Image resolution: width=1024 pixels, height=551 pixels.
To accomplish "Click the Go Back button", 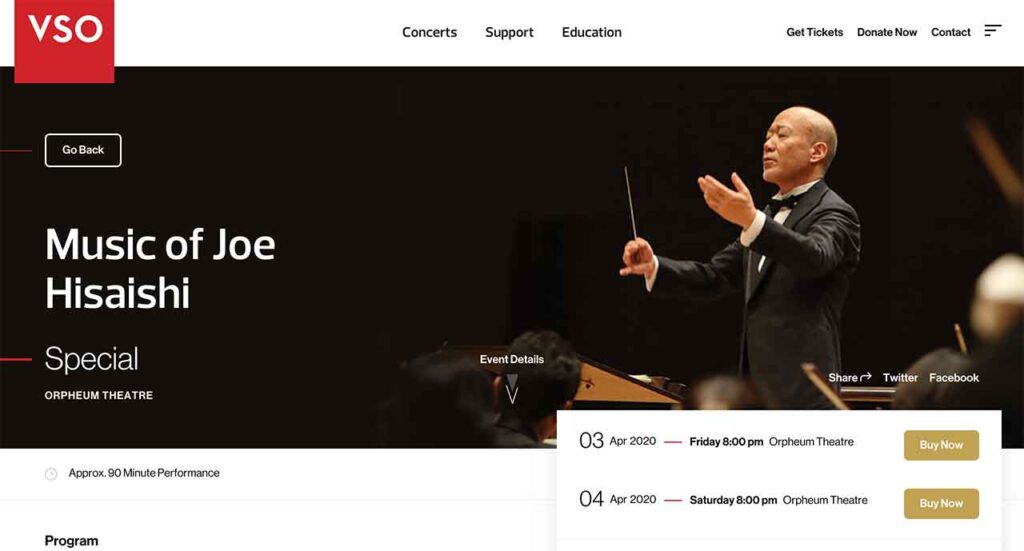I will (83, 150).
